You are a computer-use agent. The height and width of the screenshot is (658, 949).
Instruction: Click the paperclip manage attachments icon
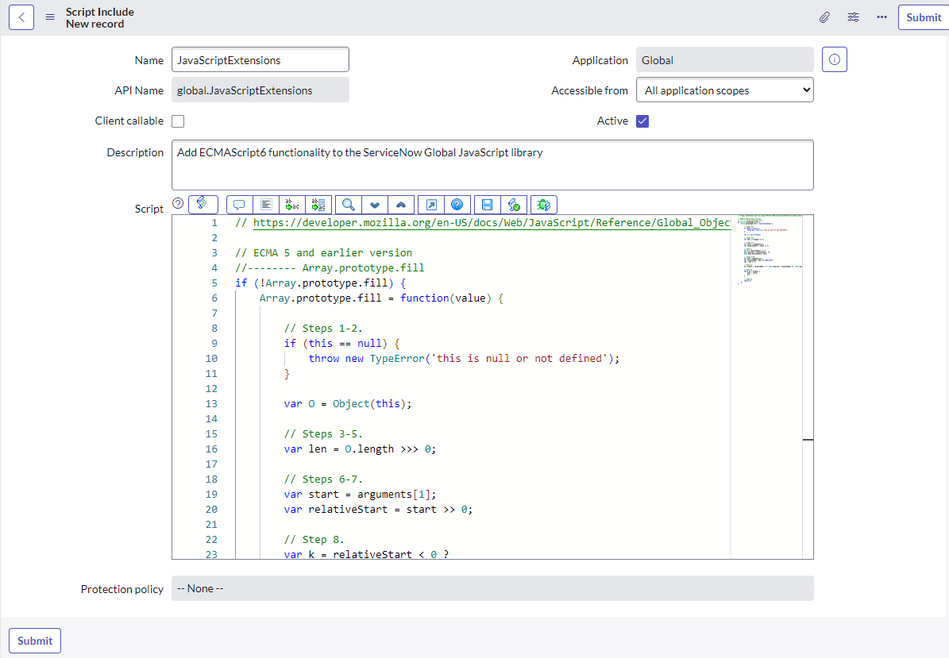(x=824, y=17)
